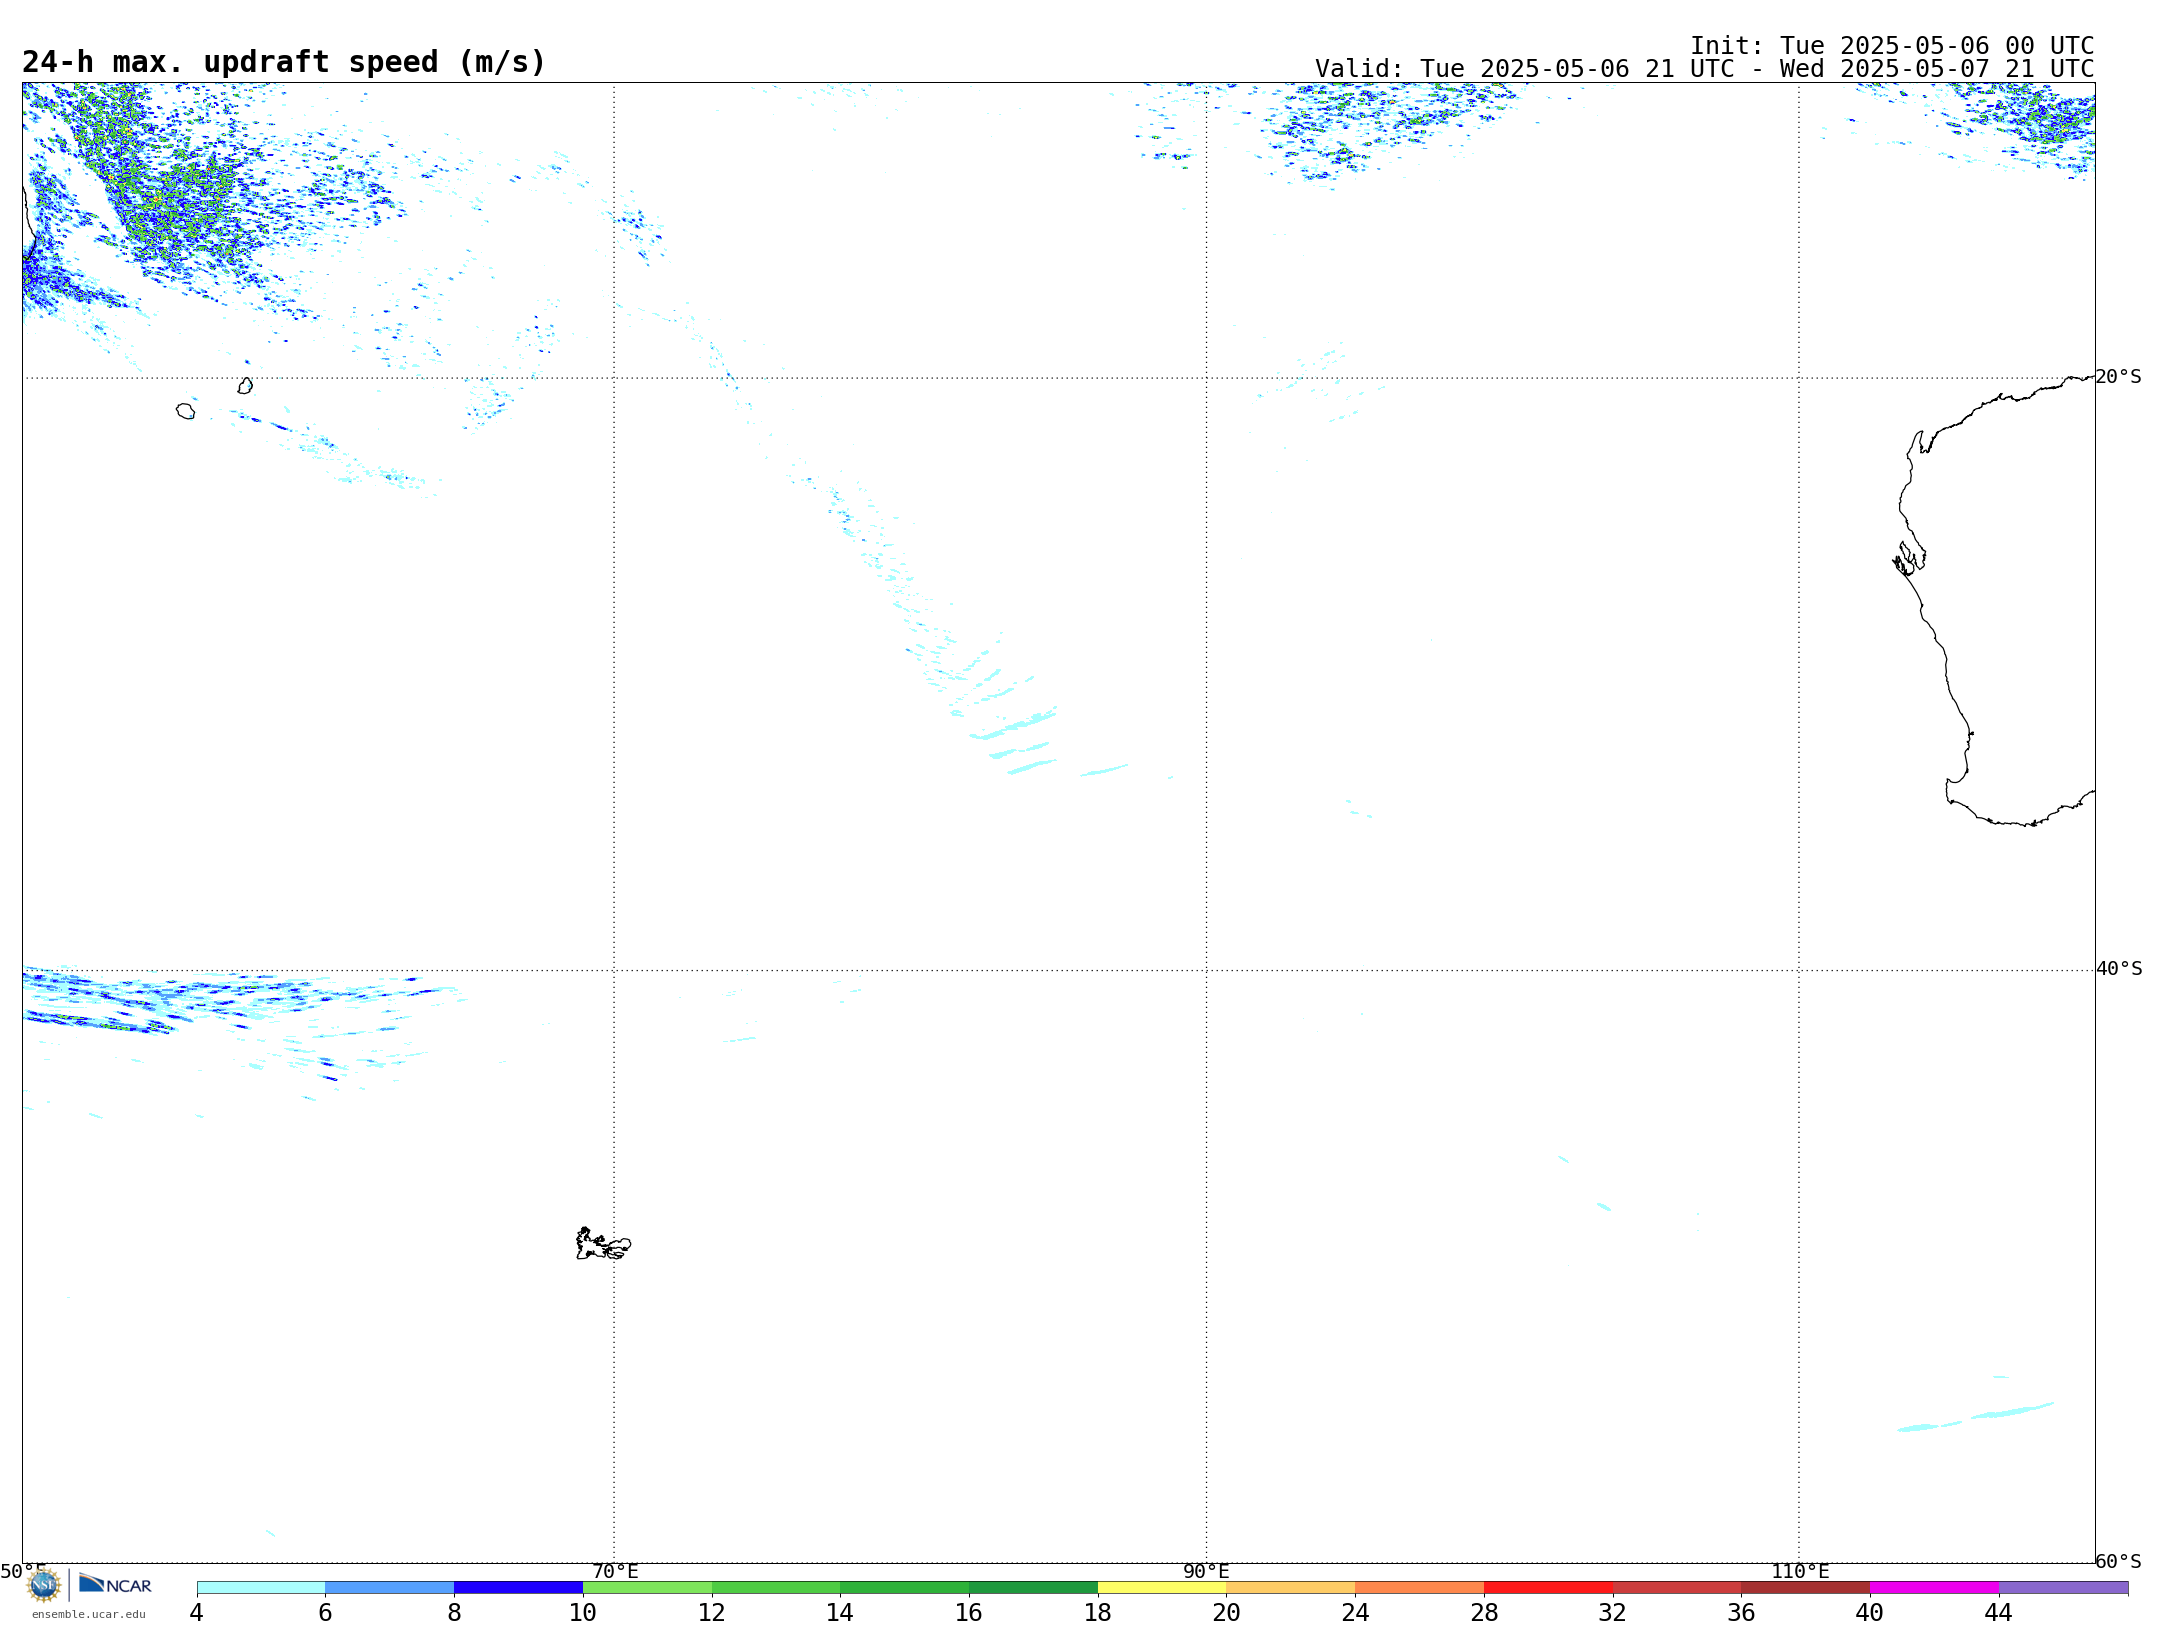Click the red 28–32 m/s swatch
The height and width of the screenshot is (1626, 2160).
[1548, 1588]
